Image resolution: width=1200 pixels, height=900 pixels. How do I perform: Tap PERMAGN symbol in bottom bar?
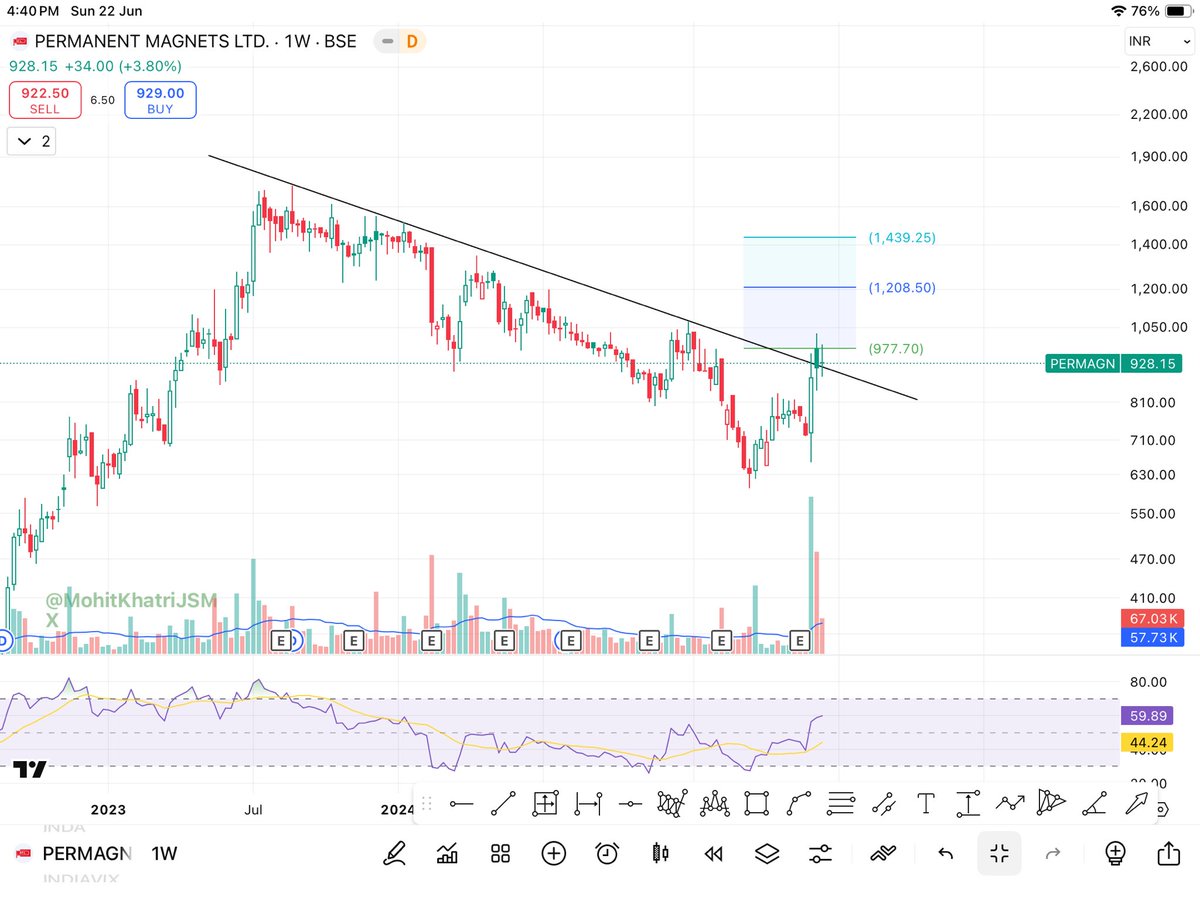[87, 854]
